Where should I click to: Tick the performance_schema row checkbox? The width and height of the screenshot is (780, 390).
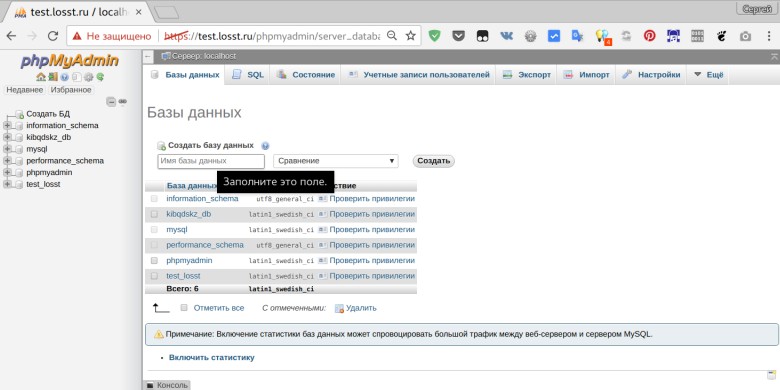point(154,245)
